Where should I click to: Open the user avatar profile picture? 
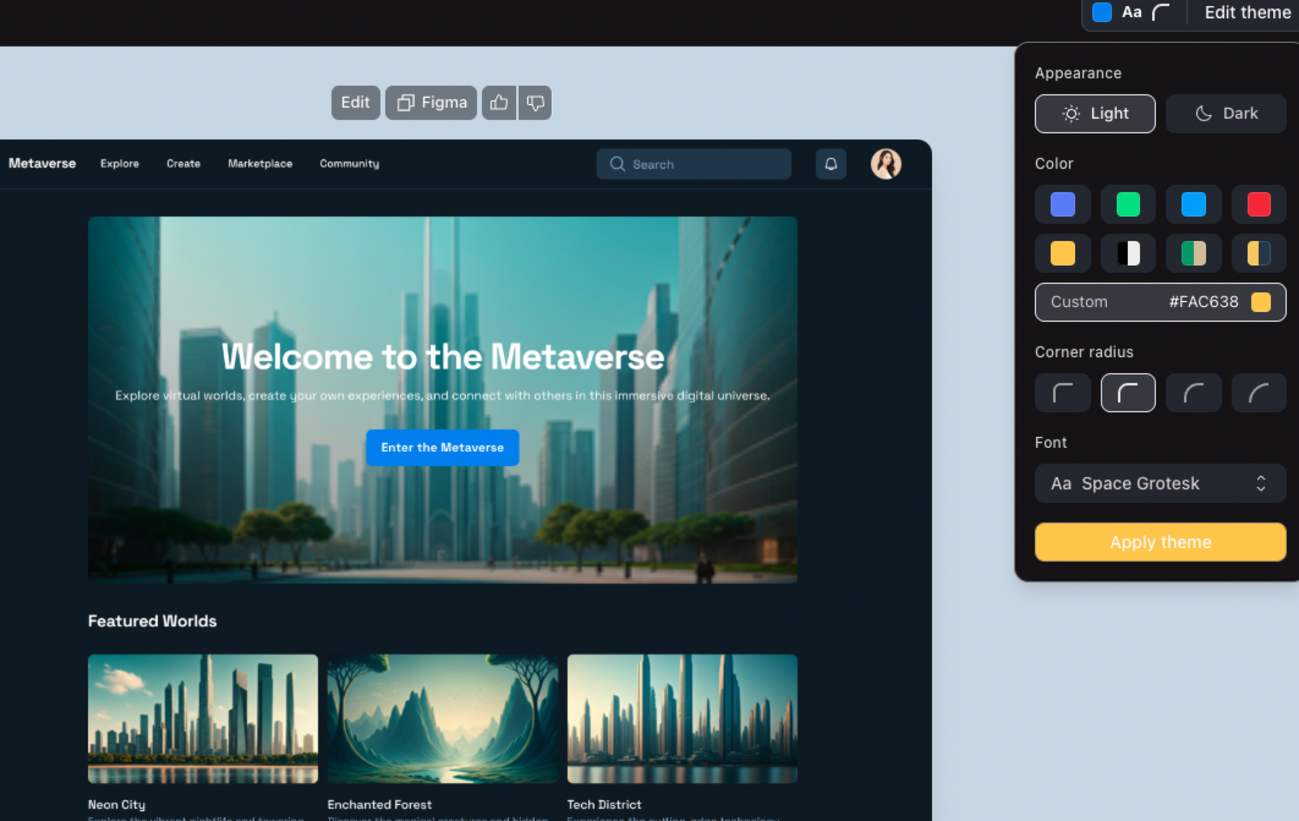[x=886, y=164]
